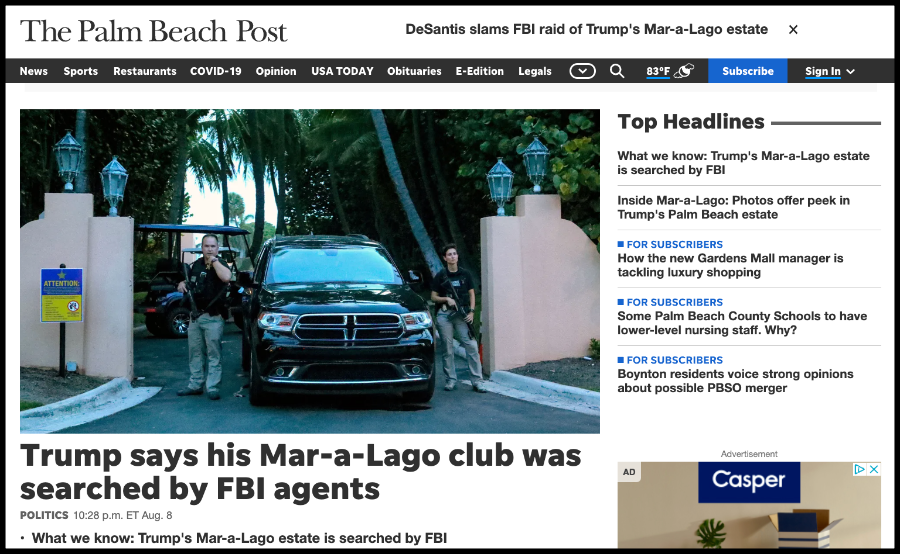Open the main Mar-a-Lago gate photo

pyautogui.click(x=310, y=271)
